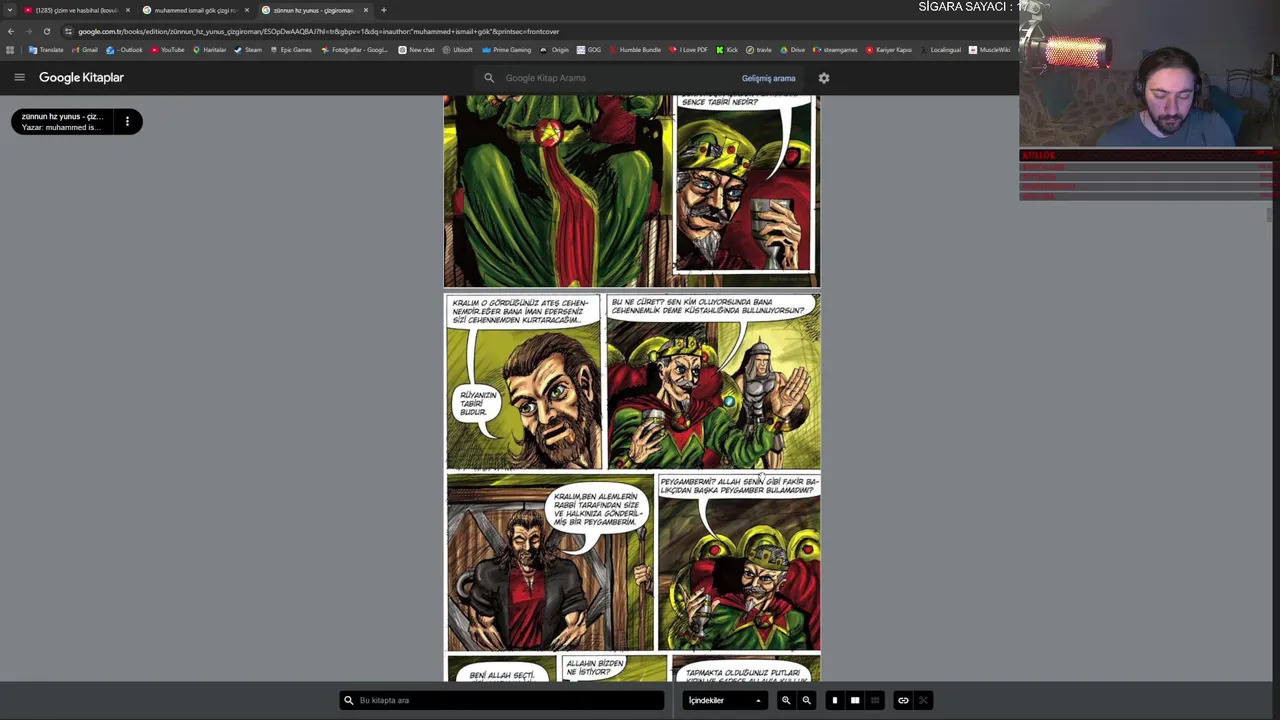1280x720 pixels.
Task: Switch to two-page view
Action: 855,700
